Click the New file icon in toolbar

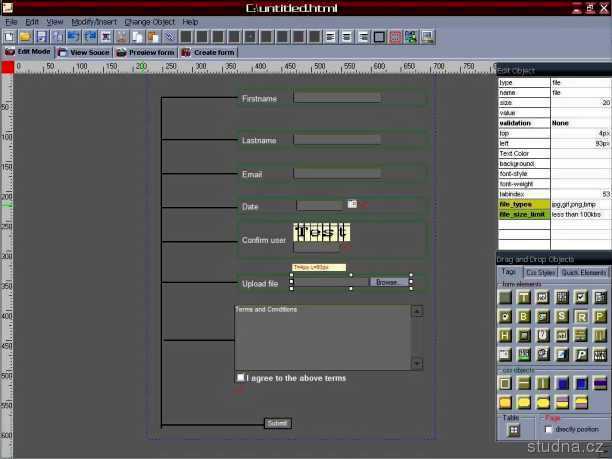9,36
